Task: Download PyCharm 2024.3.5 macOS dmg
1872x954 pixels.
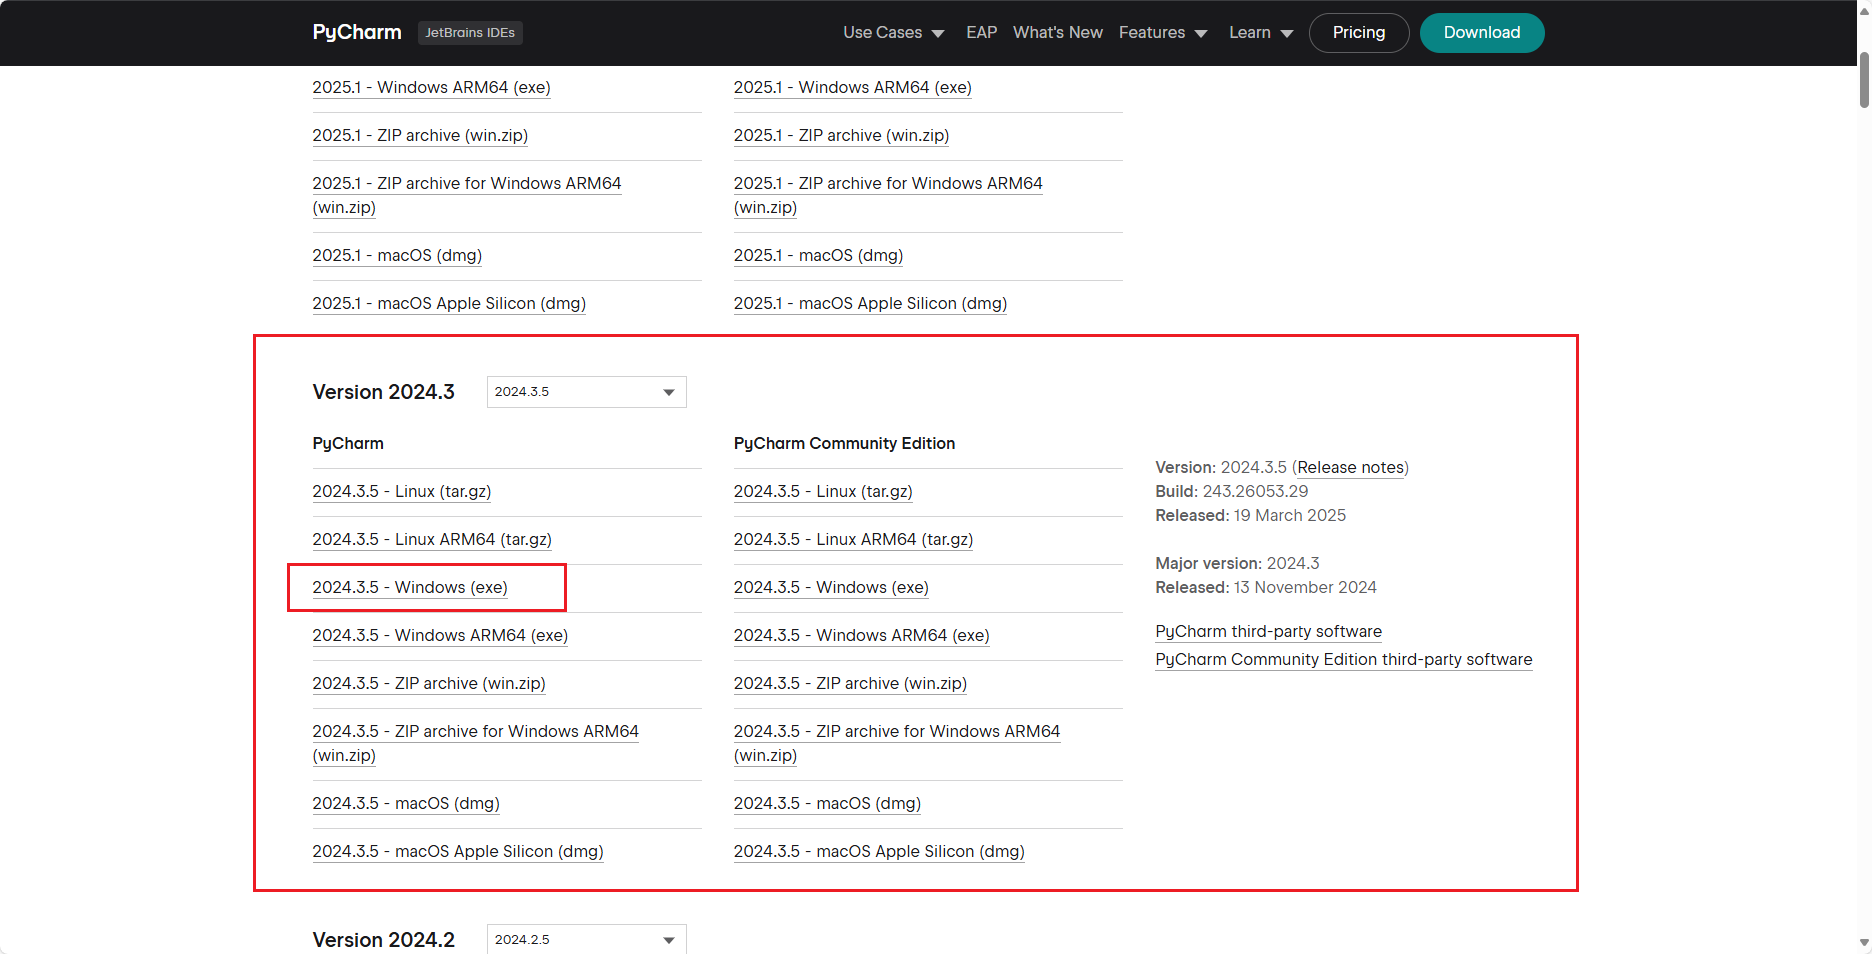Action: point(406,803)
